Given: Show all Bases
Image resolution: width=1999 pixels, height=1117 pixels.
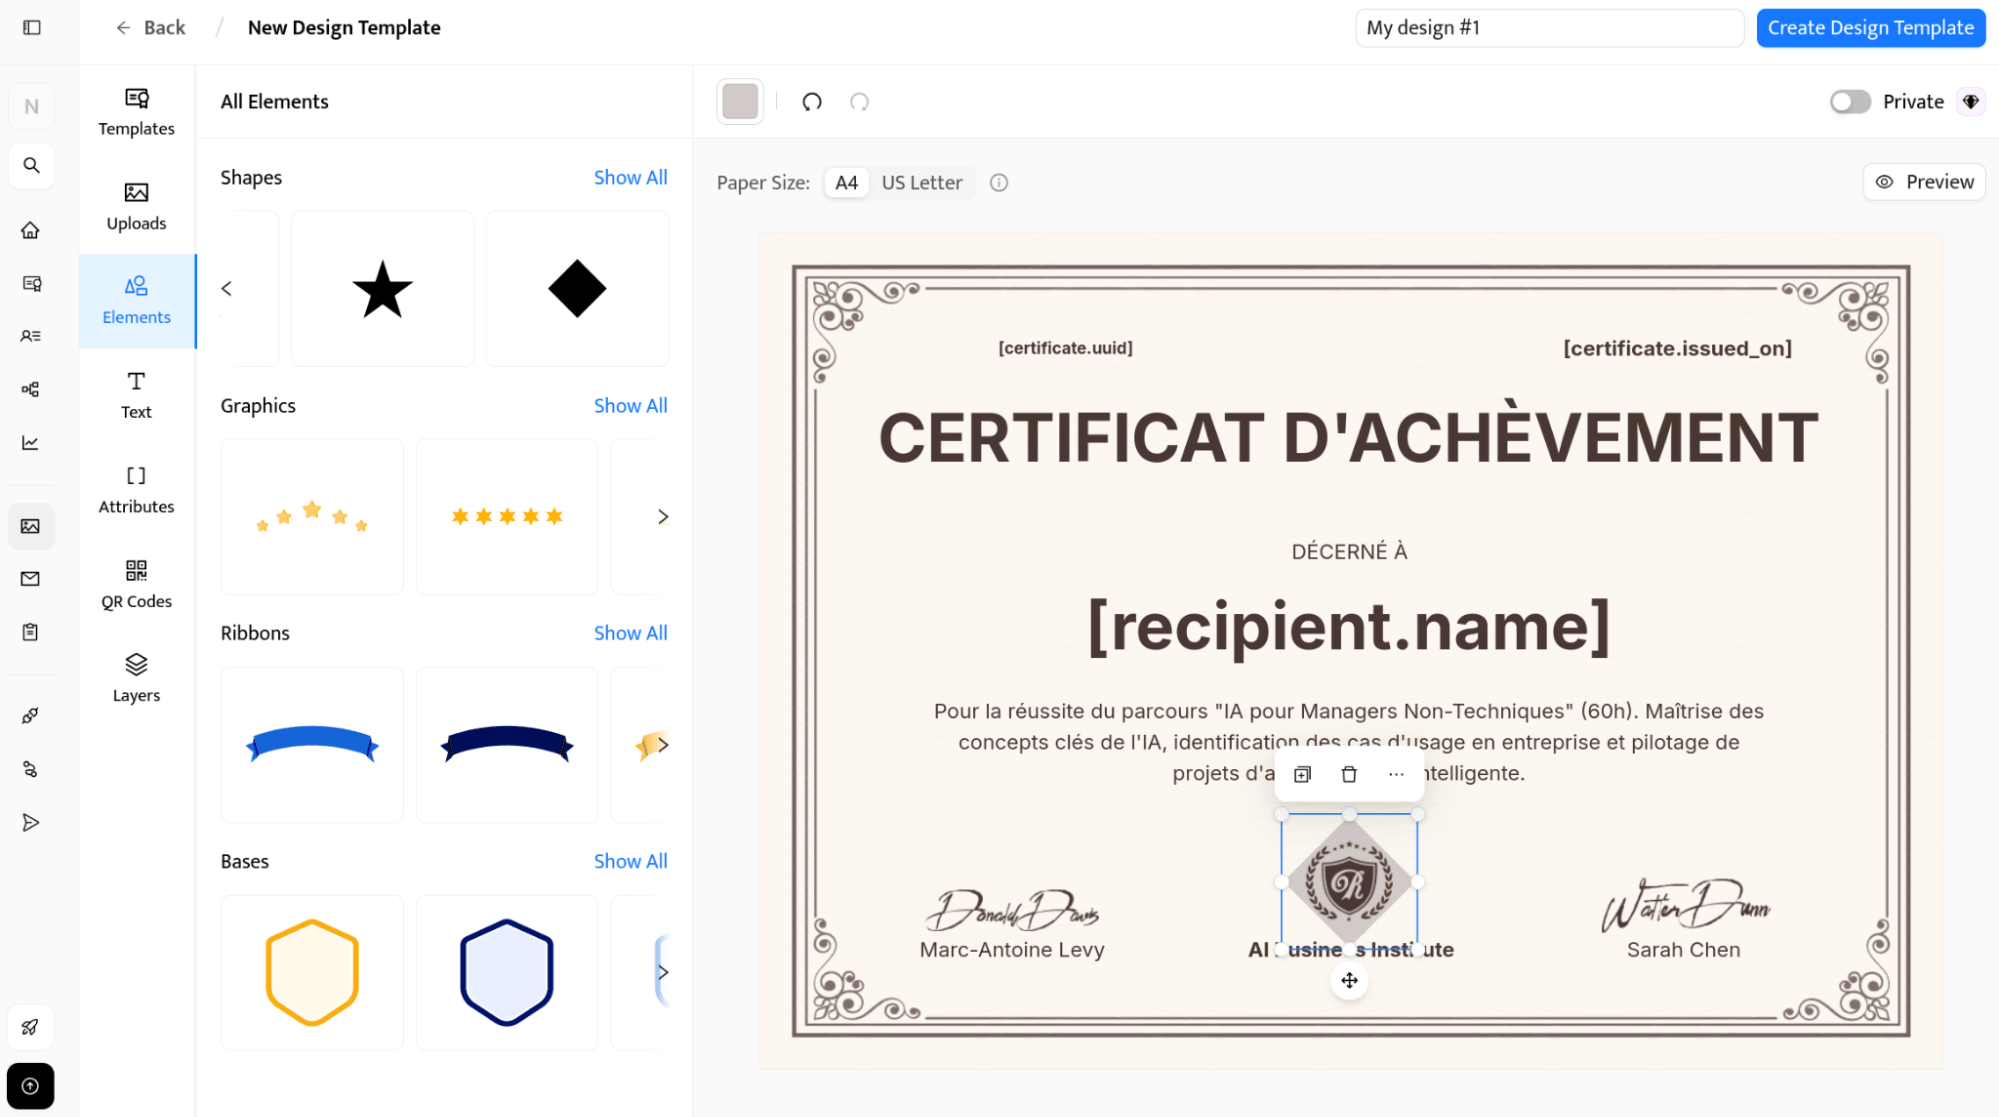Looking at the screenshot, I should [630, 861].
